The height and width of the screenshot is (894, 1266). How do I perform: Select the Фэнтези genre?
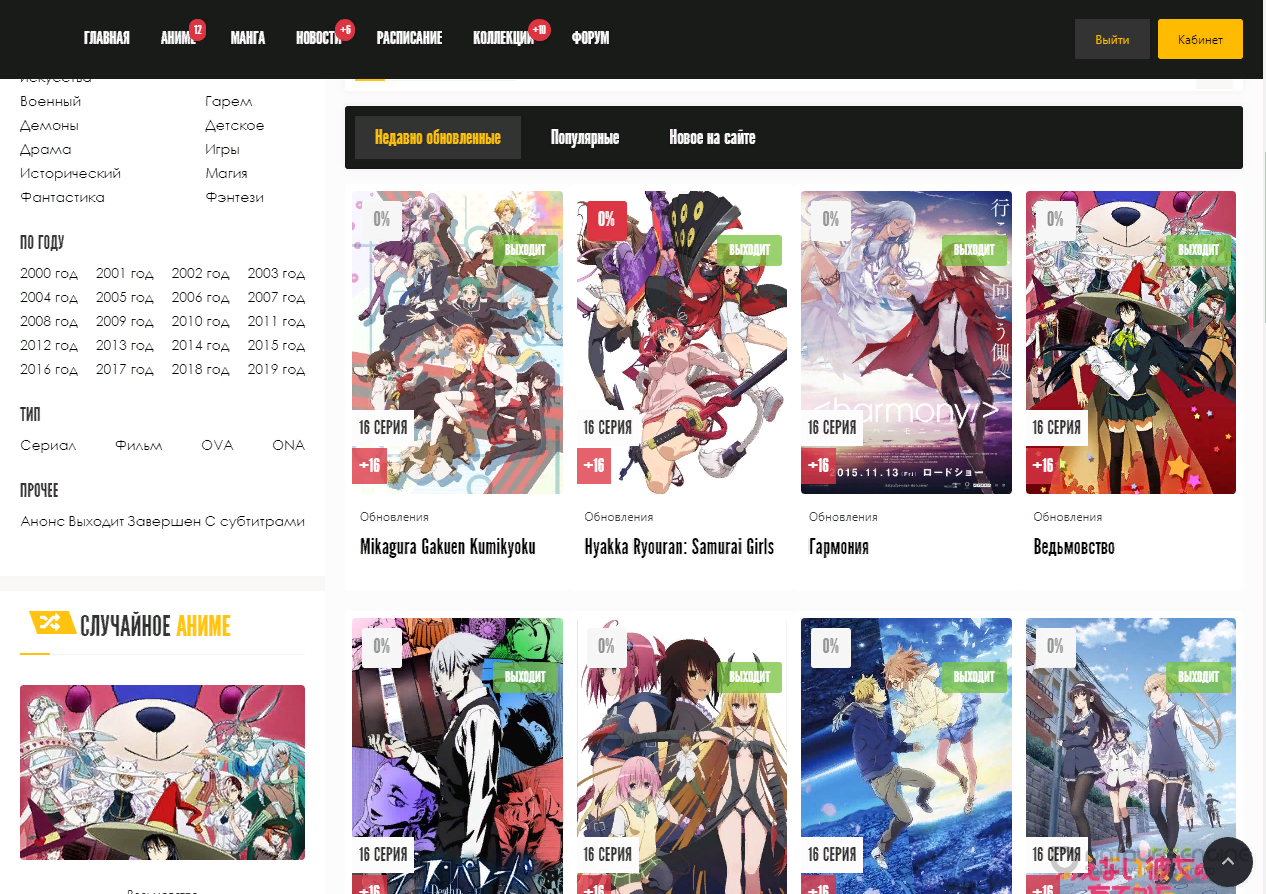pyautogui.click(x=235, y=197)
